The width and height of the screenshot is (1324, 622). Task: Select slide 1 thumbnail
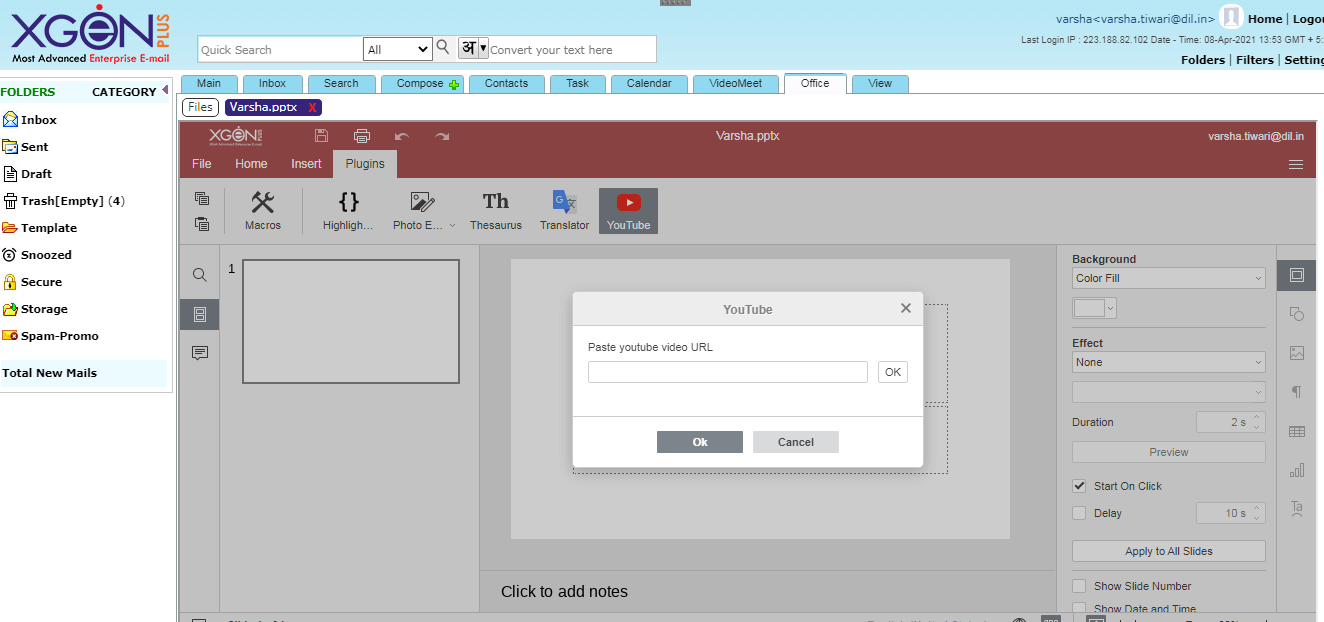351,321
